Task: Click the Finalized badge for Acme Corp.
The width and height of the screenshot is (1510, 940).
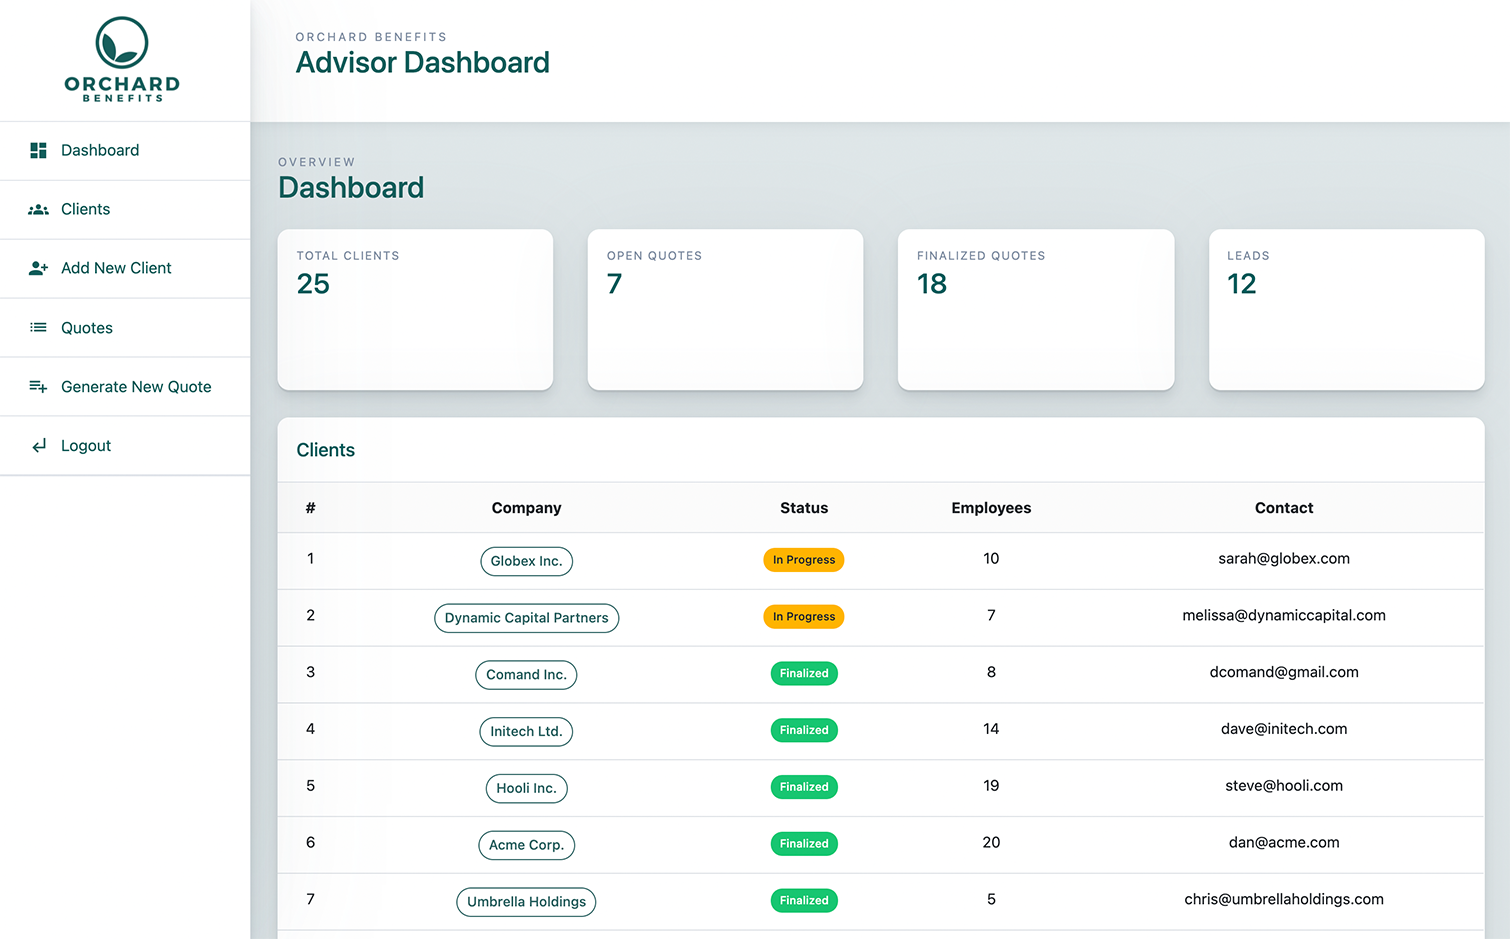Action: pyautogui.click(x=803, y=844)
